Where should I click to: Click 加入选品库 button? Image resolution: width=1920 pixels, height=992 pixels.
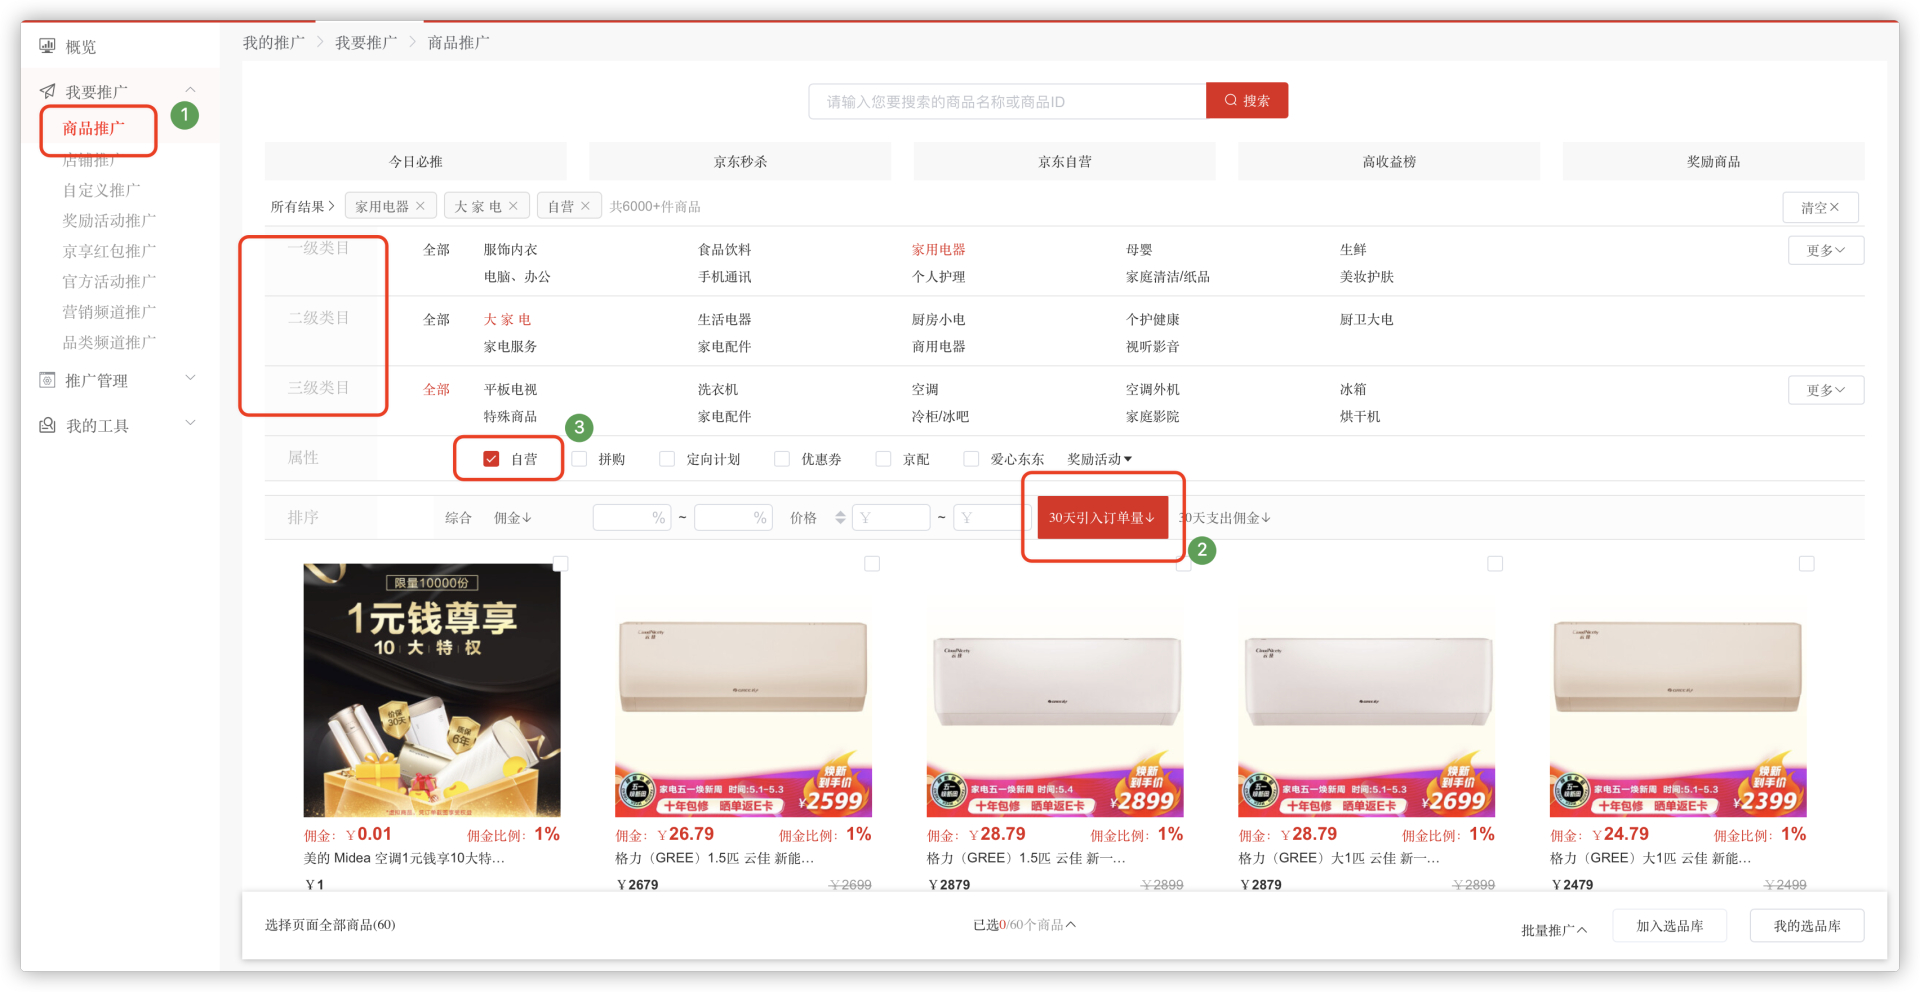click(x=1670, y=926)
